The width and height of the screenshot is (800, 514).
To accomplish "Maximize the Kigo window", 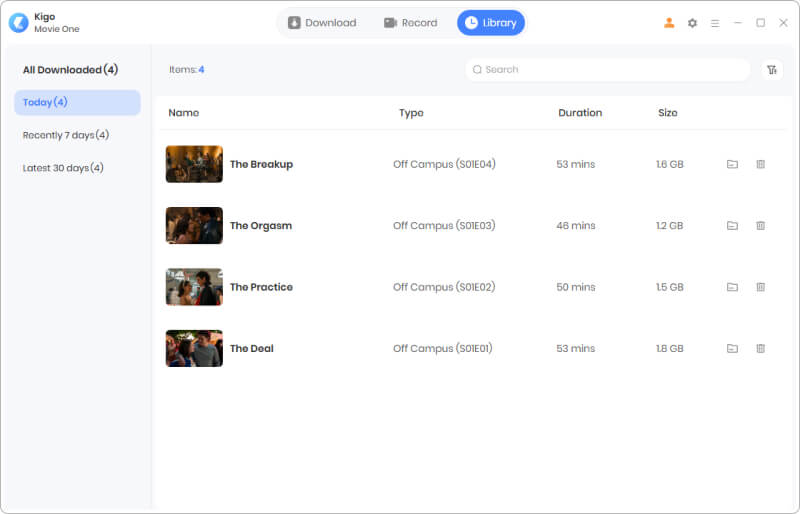I will click(761, 23).
